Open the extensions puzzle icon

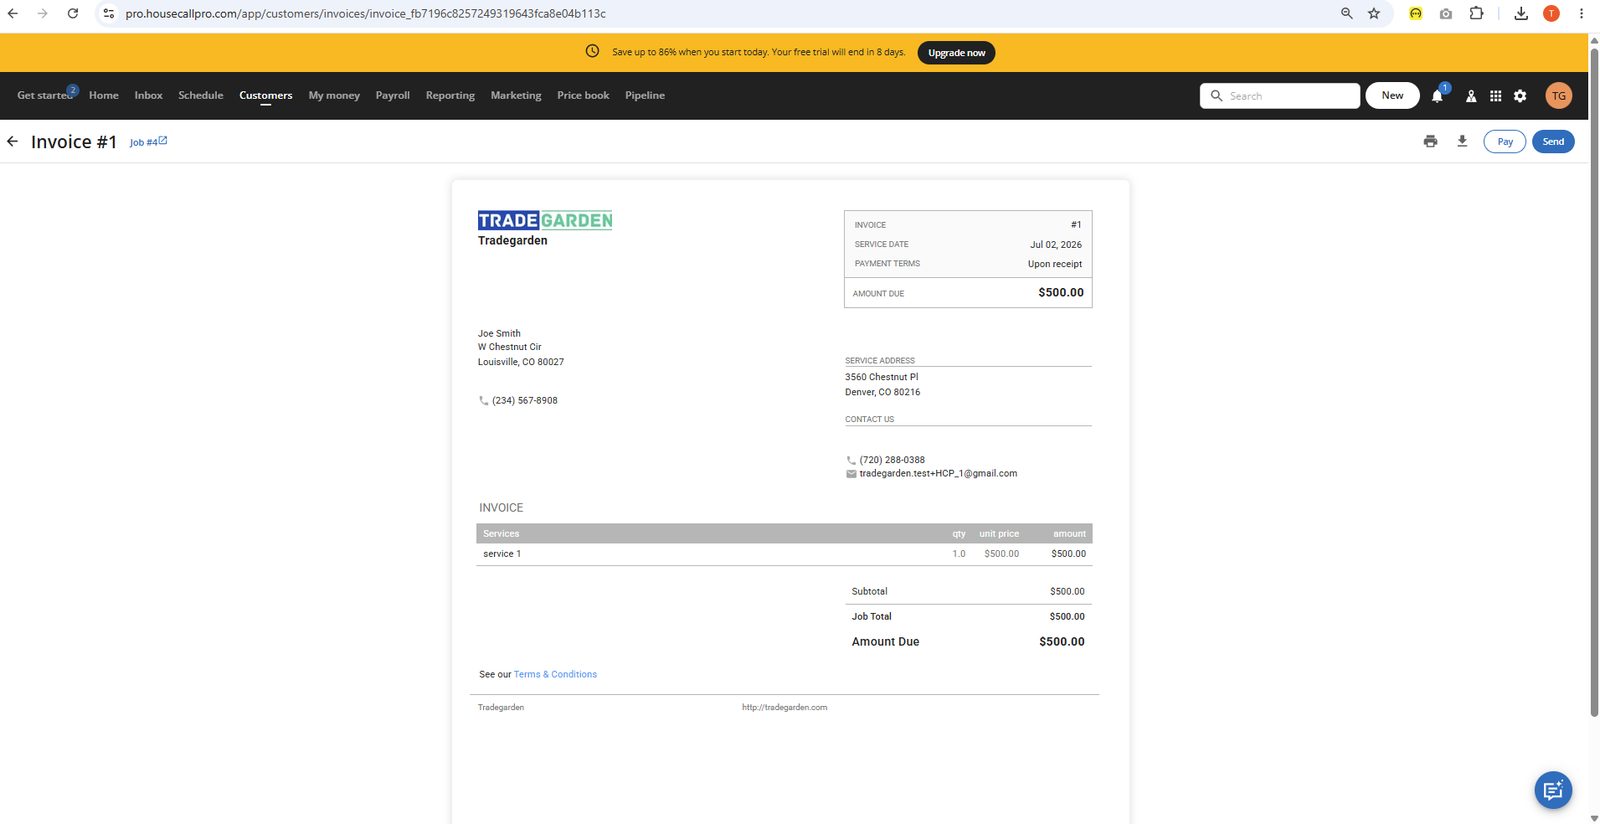[x=1476, y=13]
